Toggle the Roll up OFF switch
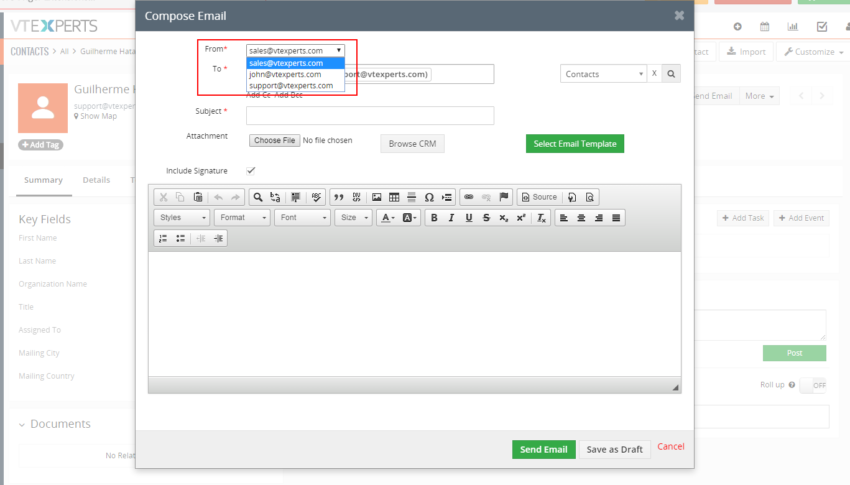The height and width of the screenshot is (485, 850). coord(813,385)
